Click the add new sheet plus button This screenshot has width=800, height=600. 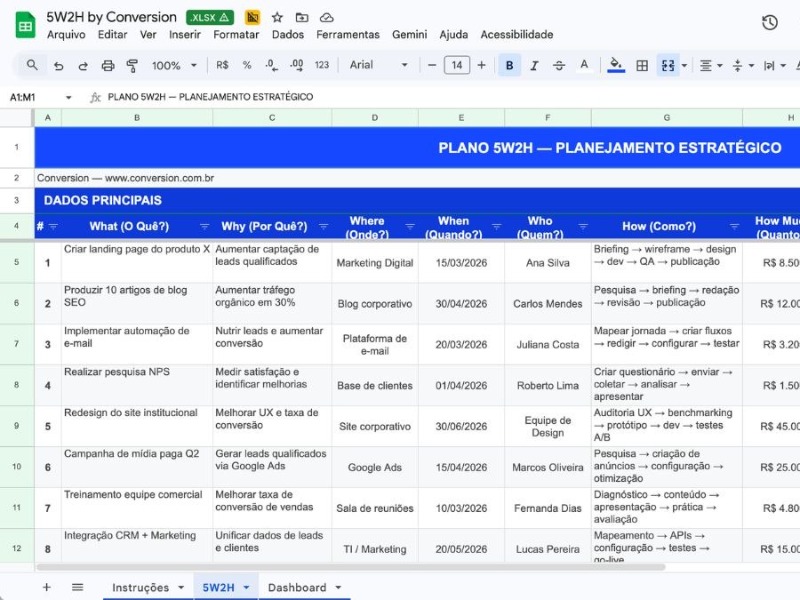46,587
